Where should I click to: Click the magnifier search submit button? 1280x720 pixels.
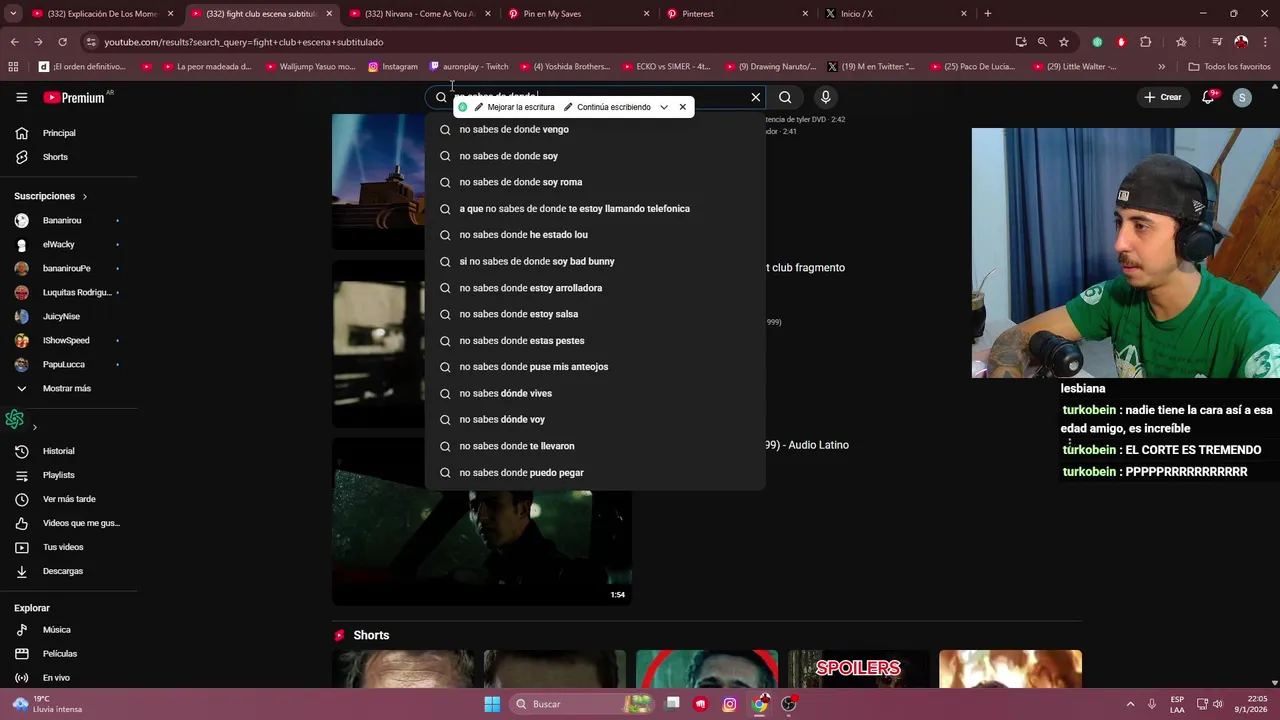(785, 97)
